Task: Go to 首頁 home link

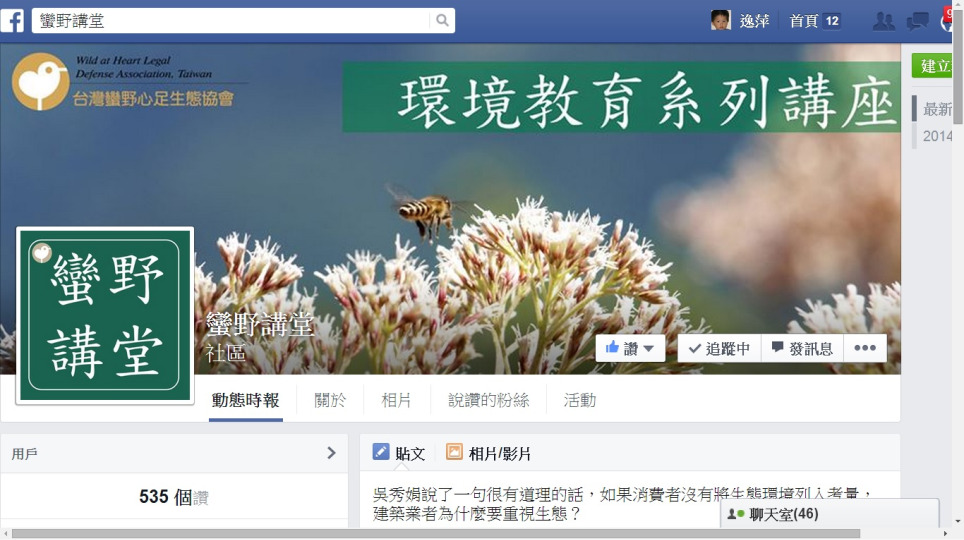Action: (x=804, y=21)
